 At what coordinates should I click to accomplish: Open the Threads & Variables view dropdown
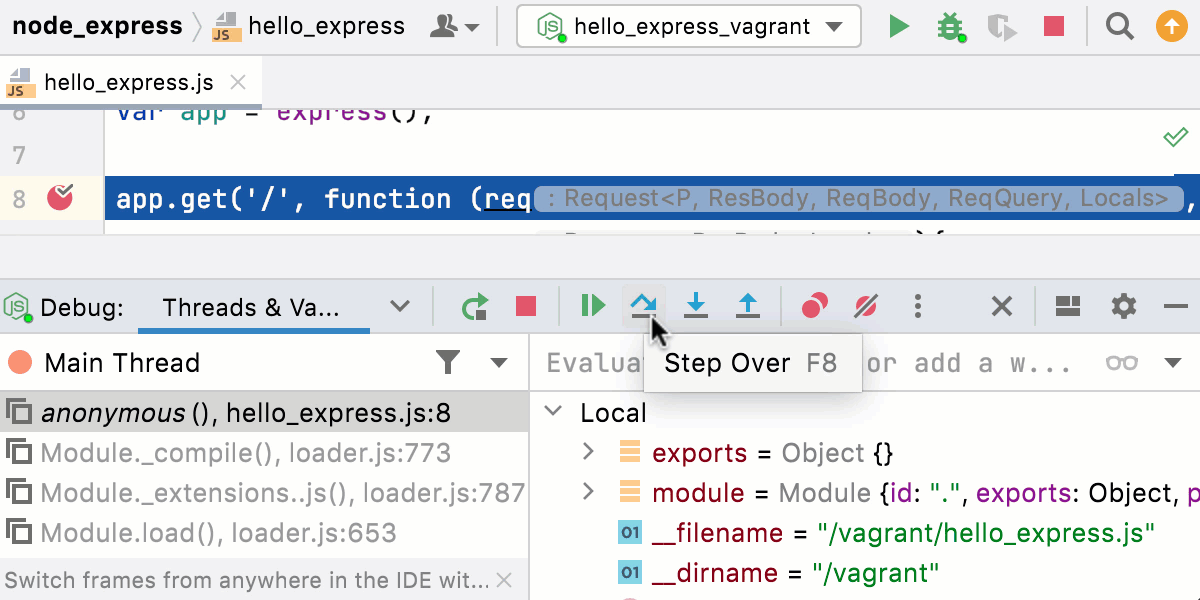[399, 307]
